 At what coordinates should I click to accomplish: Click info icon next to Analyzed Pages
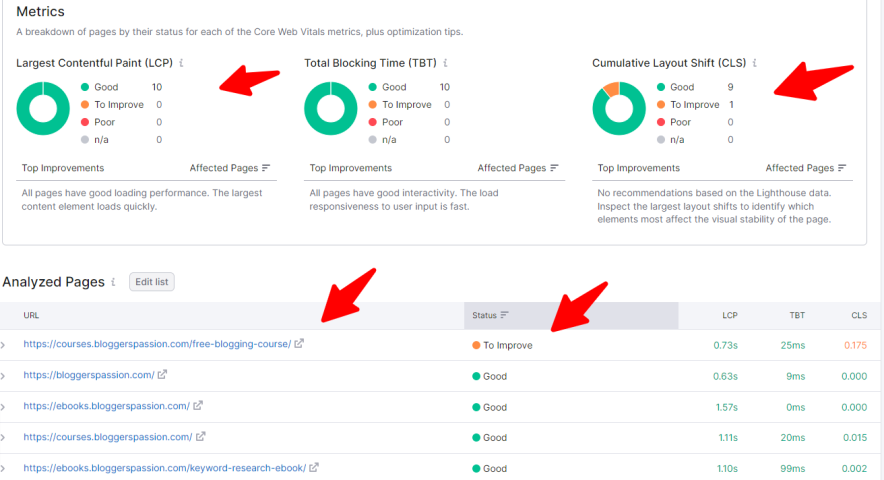coord(114,283)
